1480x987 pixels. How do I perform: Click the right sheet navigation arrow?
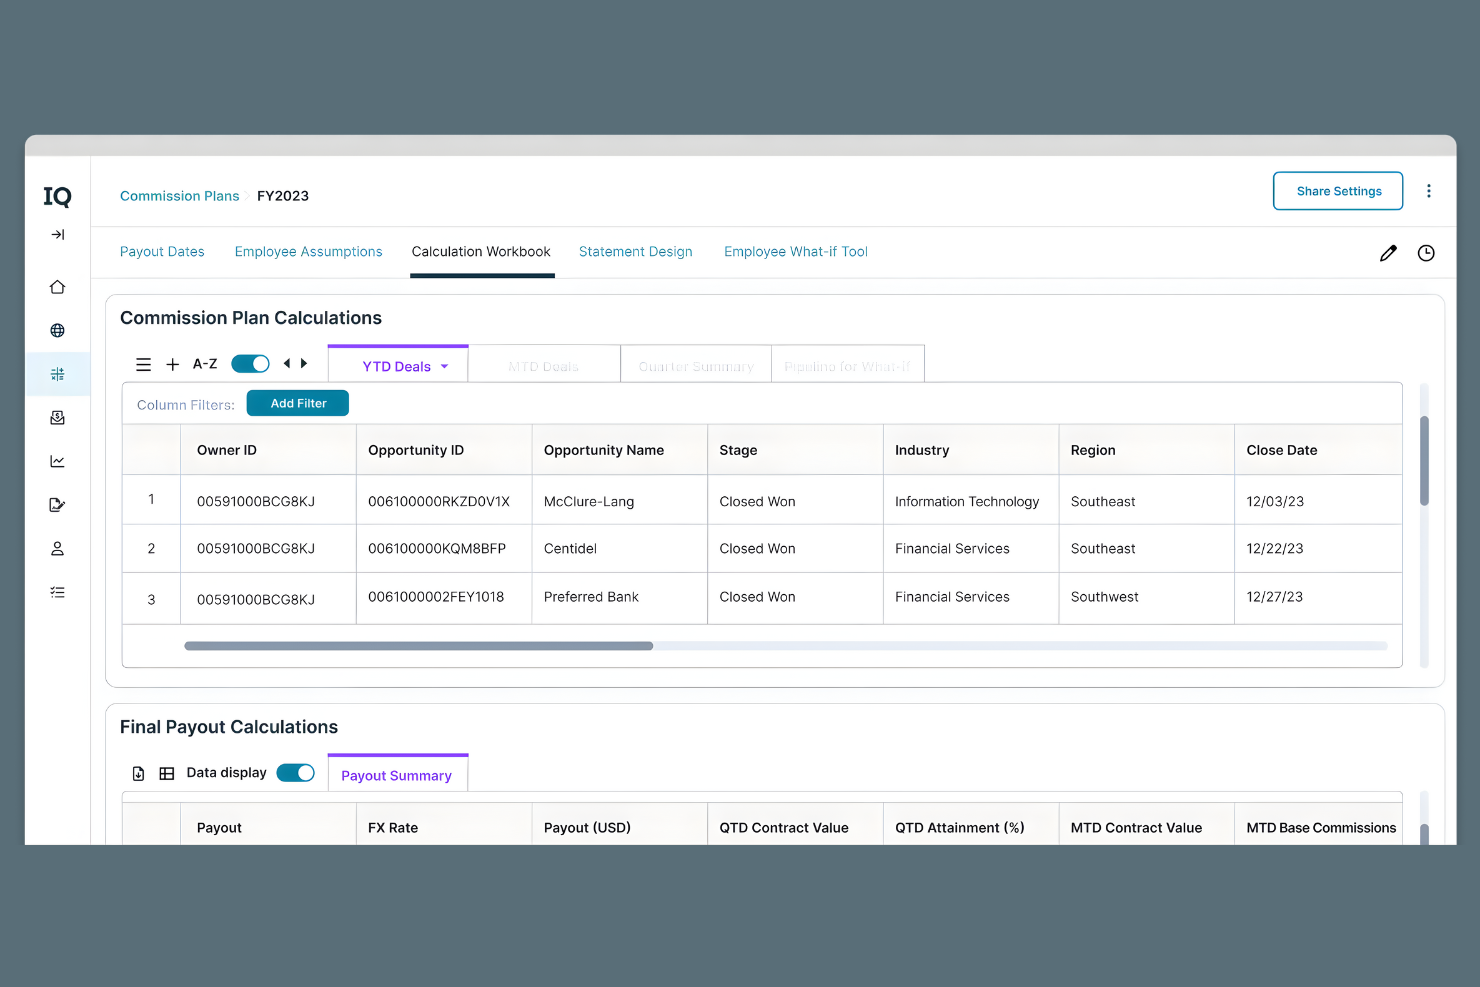(304, 364)
